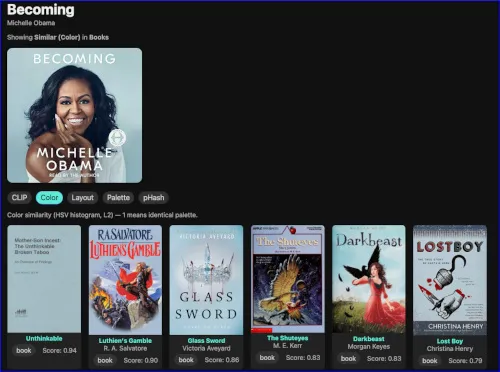Click the book tag under Unthinkable

(24, 351)
